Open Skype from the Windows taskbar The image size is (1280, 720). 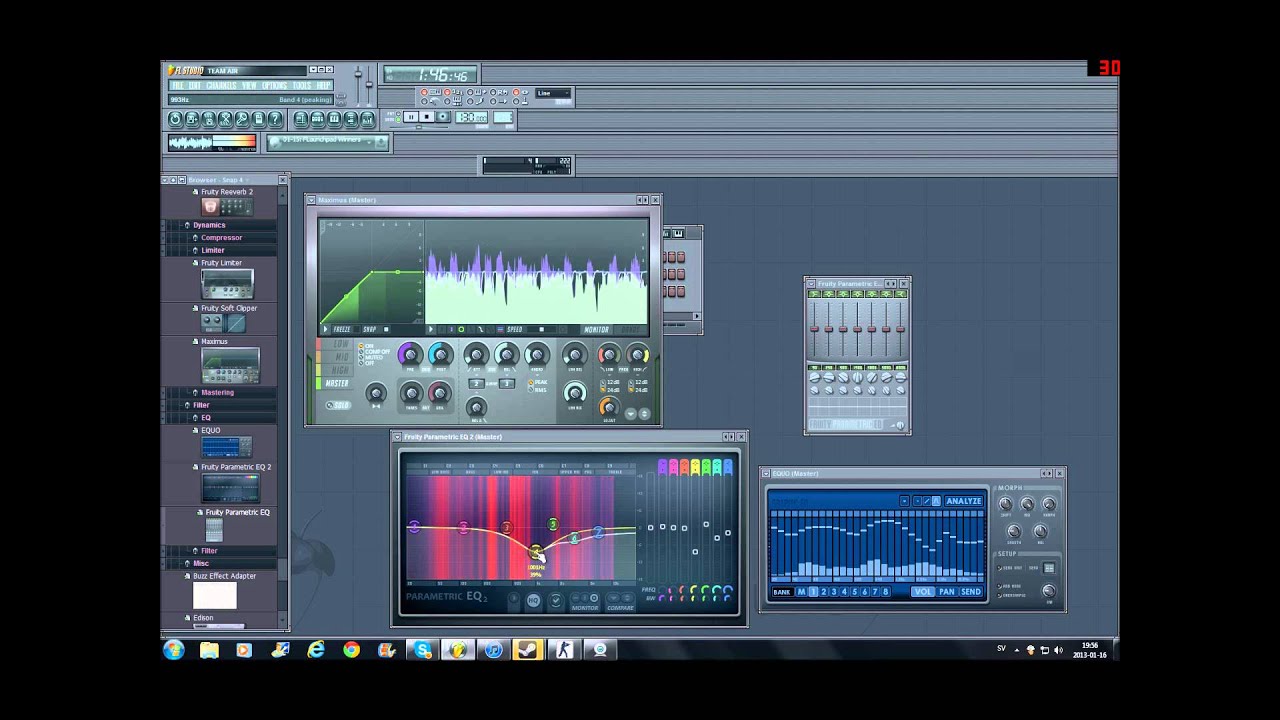(x=422, y=650)
